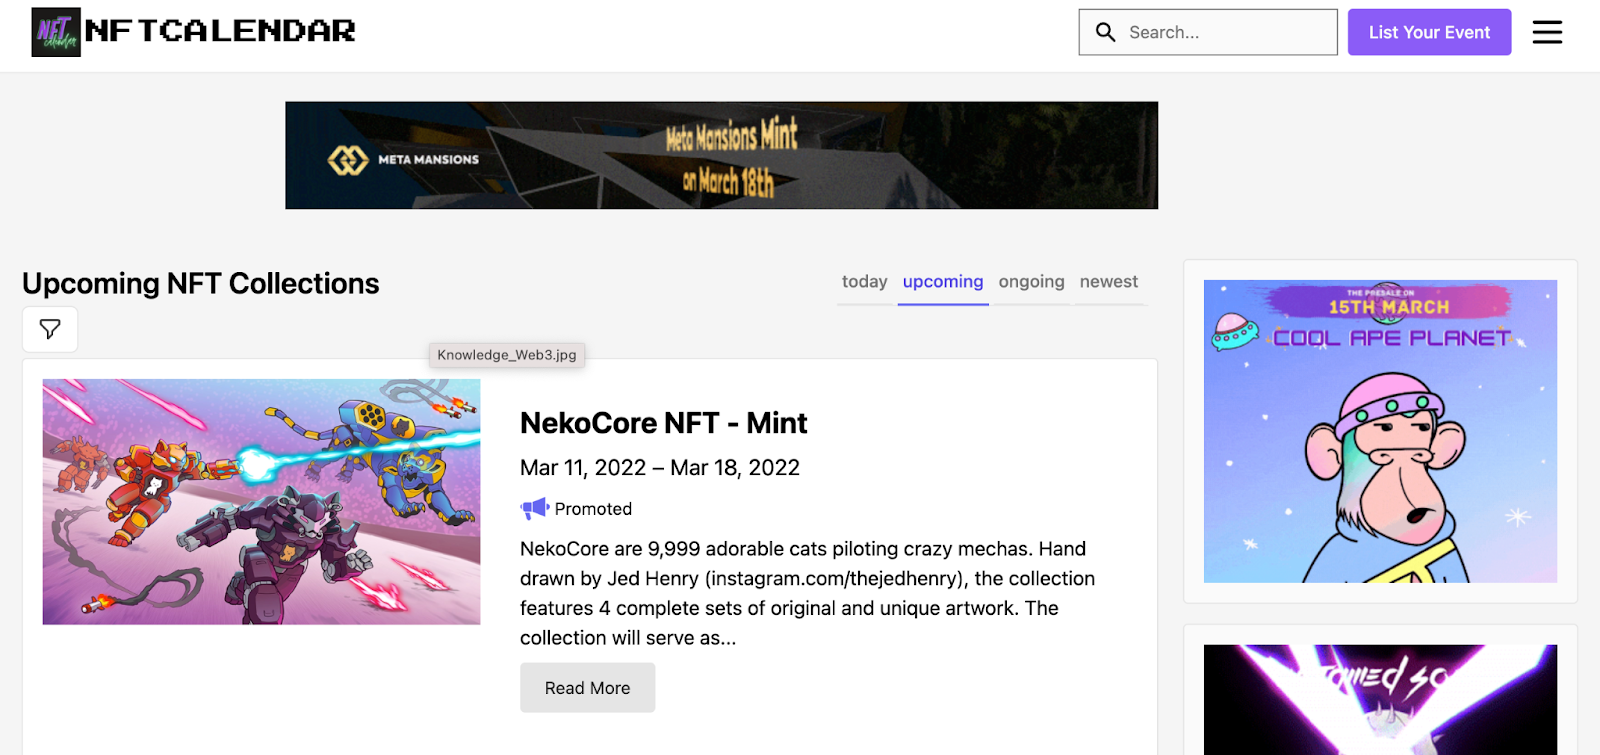Open the filter funnel icon
The width and height of the screenshot is (1600, 755).
(50, 329)
